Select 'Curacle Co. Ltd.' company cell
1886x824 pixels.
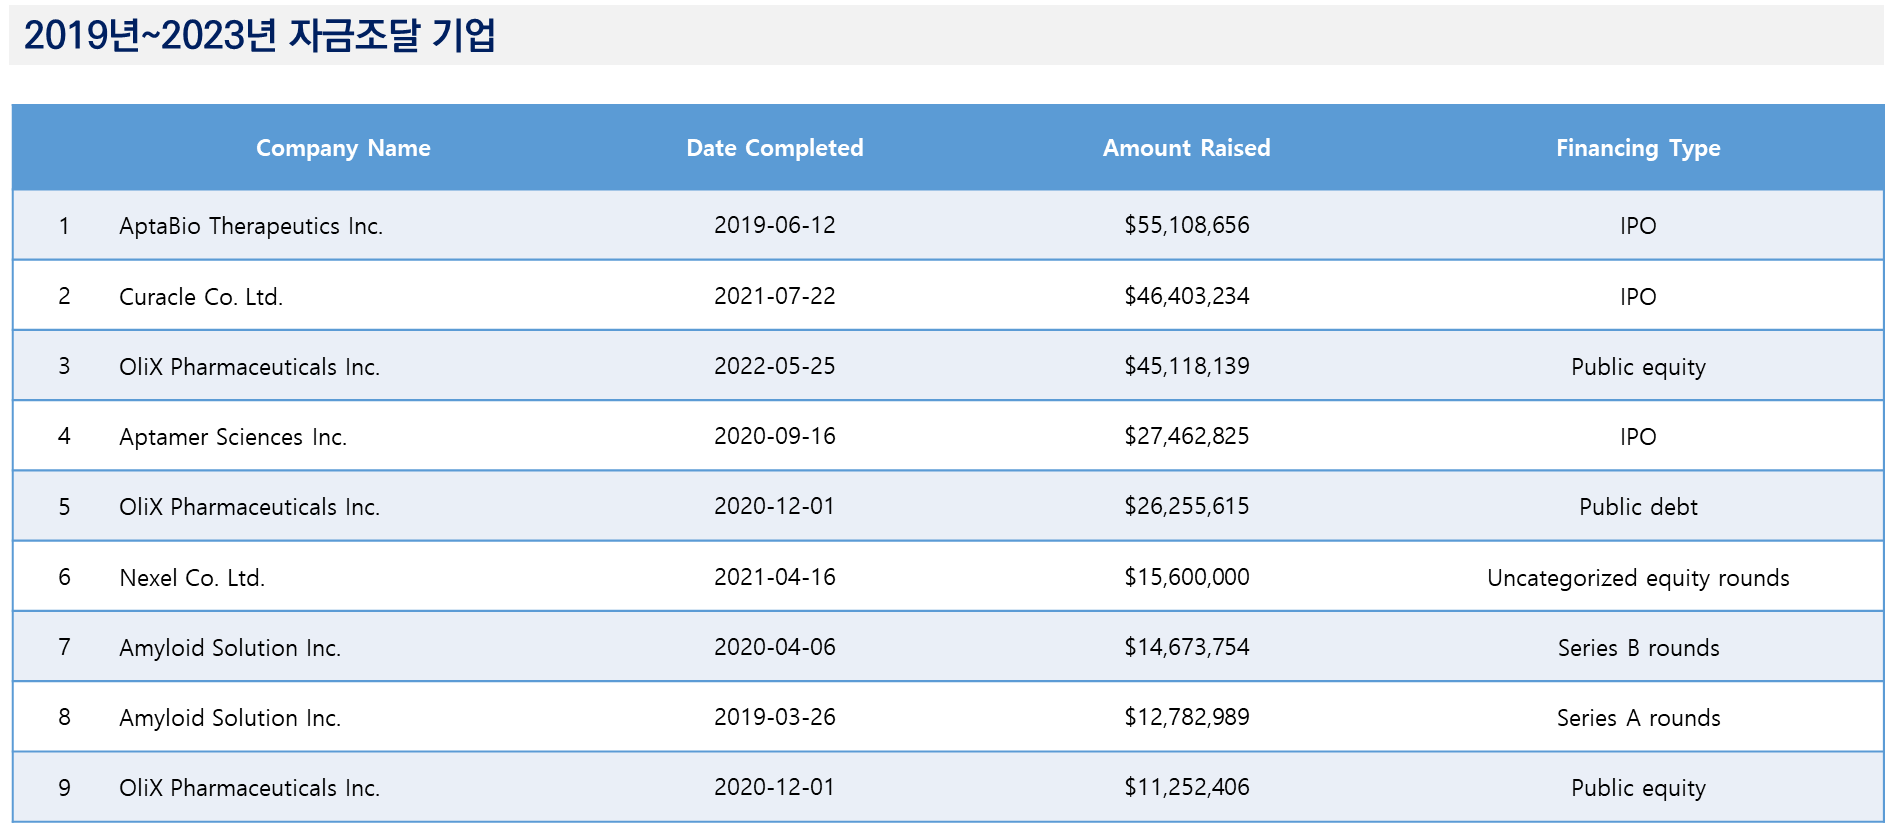pos(201,297)
